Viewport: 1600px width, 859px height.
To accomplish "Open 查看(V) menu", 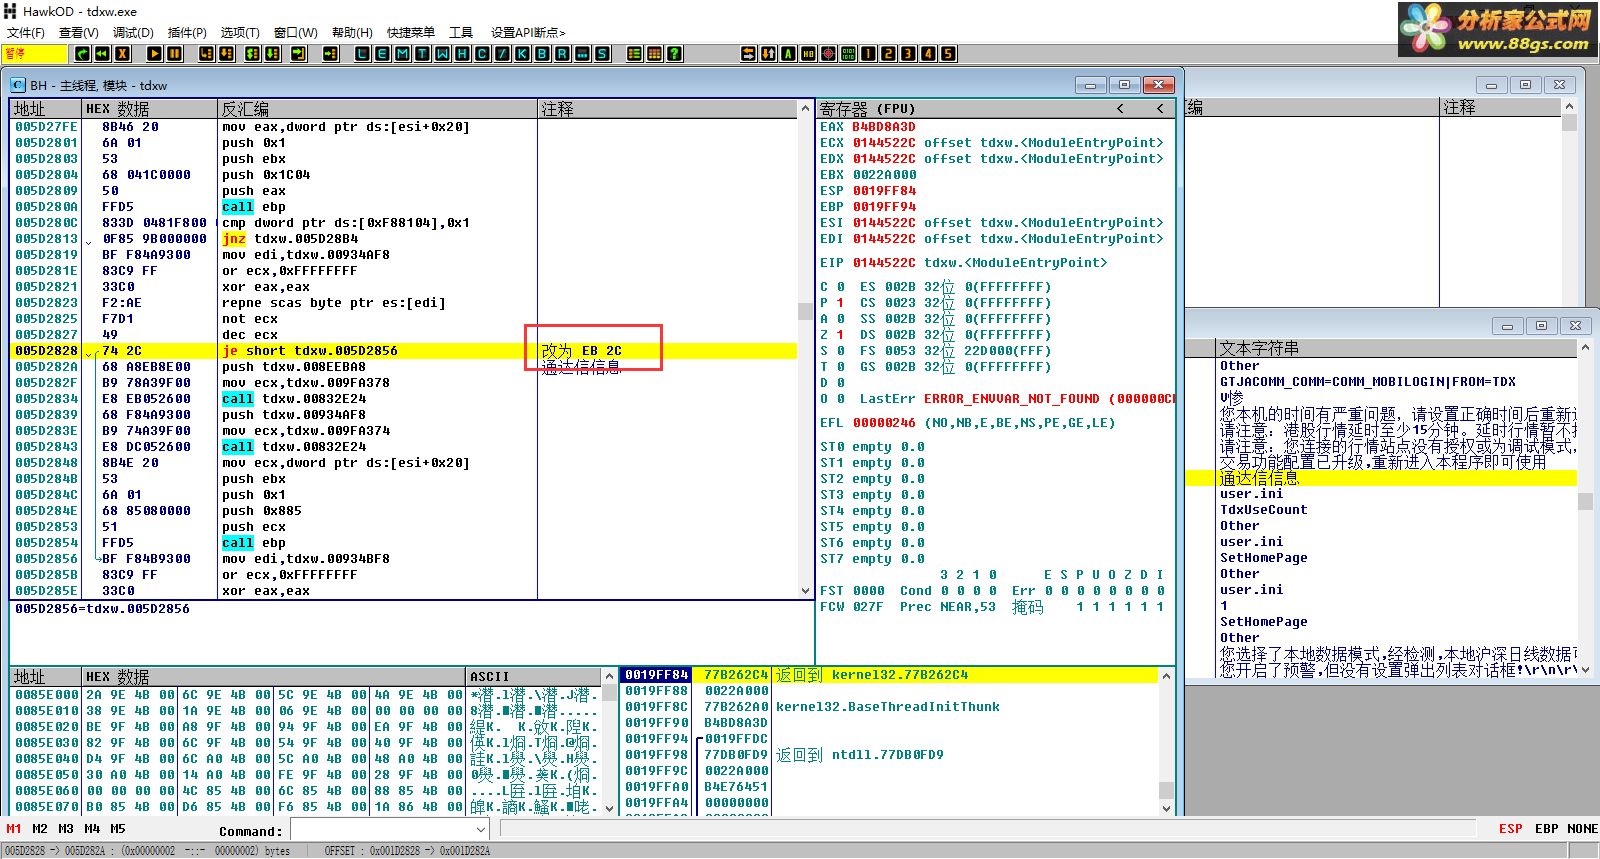I will point(78,33).
